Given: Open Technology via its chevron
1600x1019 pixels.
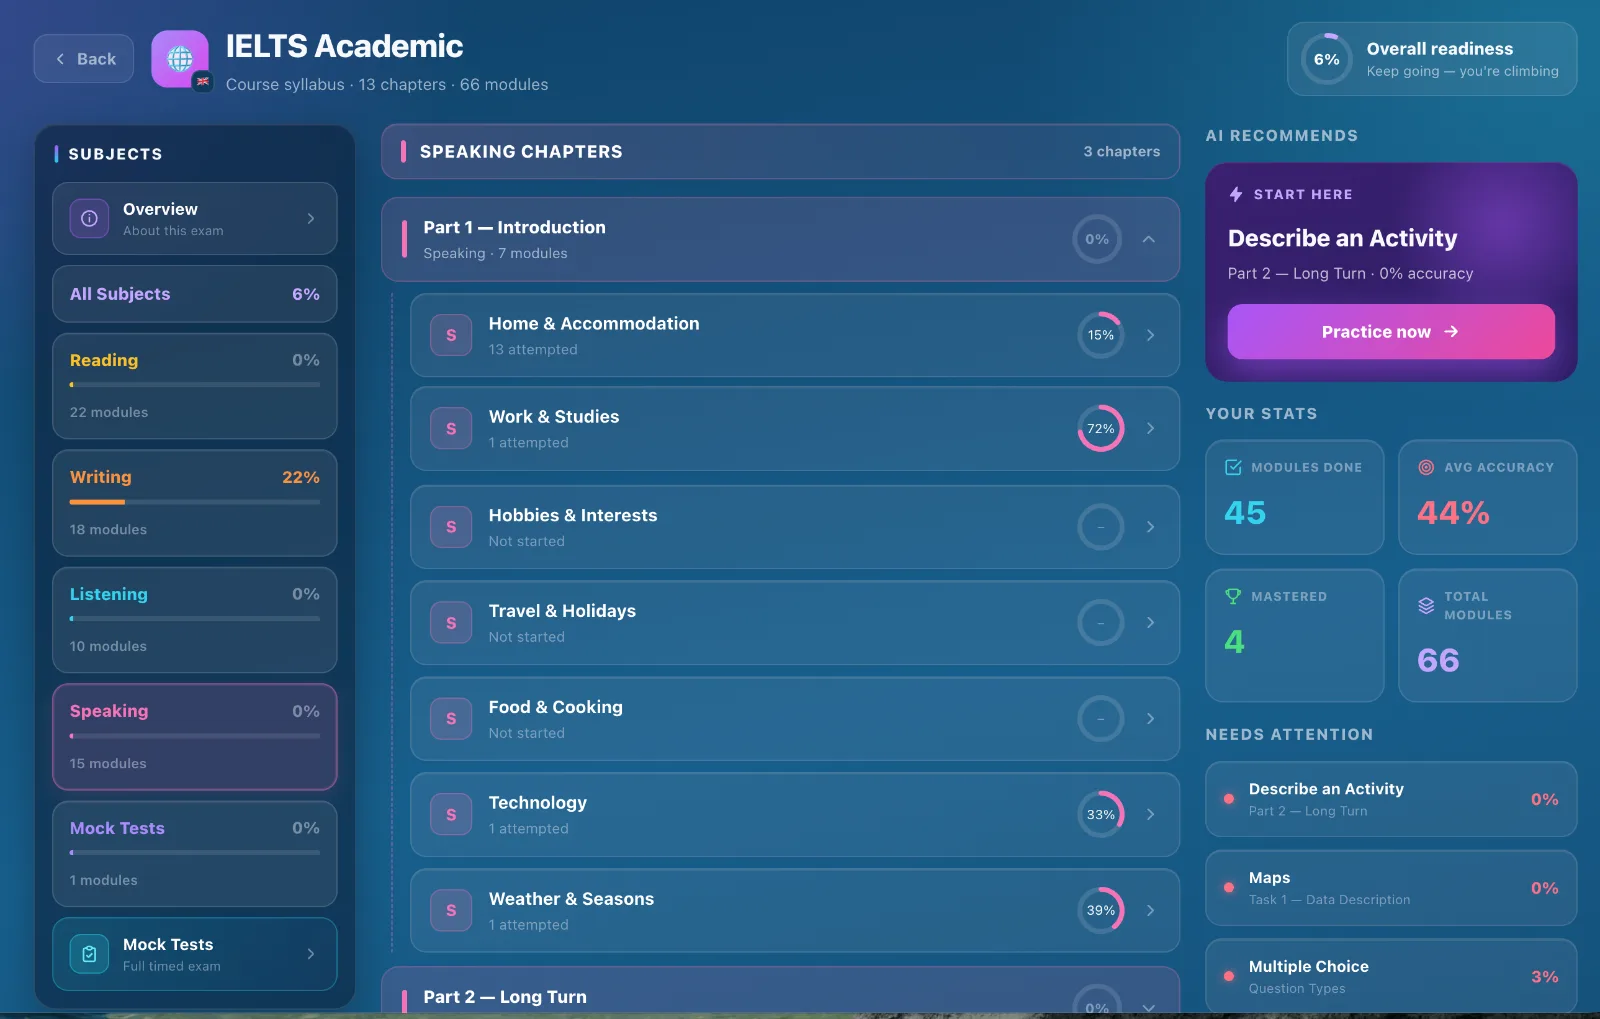Looking at the screenshot, I should pyautogui.click(x=1151, y=814).
